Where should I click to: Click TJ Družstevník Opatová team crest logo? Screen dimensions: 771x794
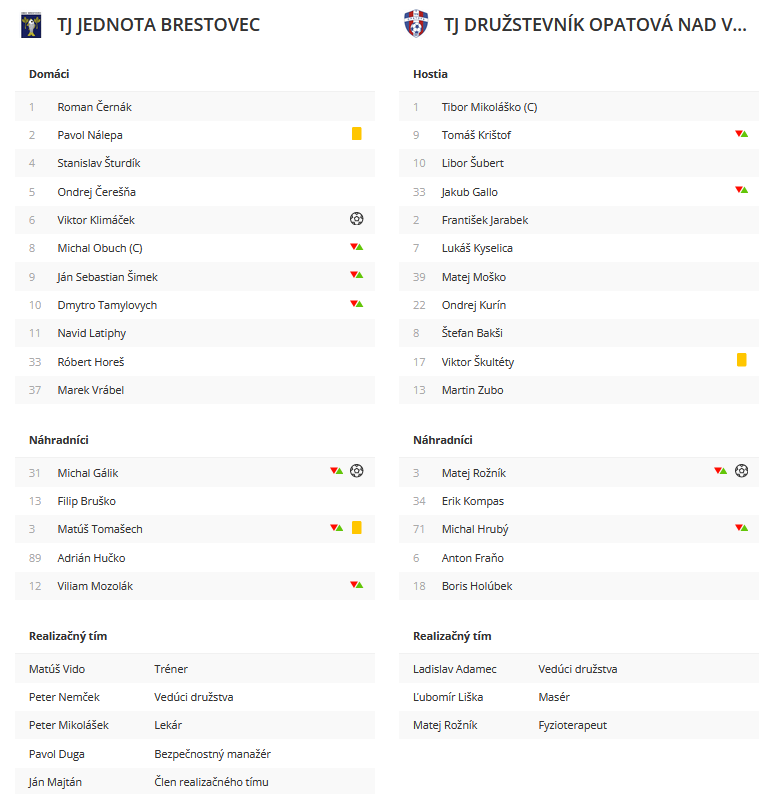(416, 24)
